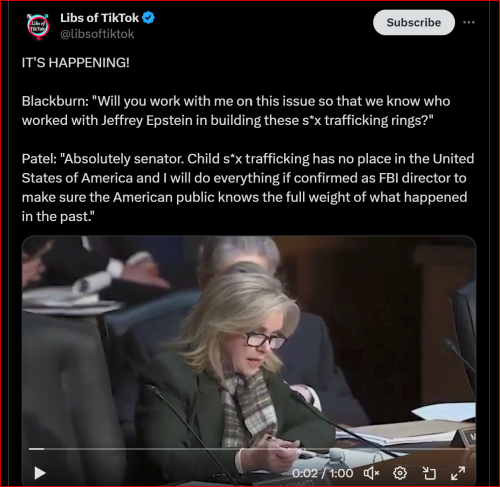The height and width of the screenshot is (487, 500).
Task: Click the blue verified checkmark badge
Action: pyautogui.click(x=148, y=18)
